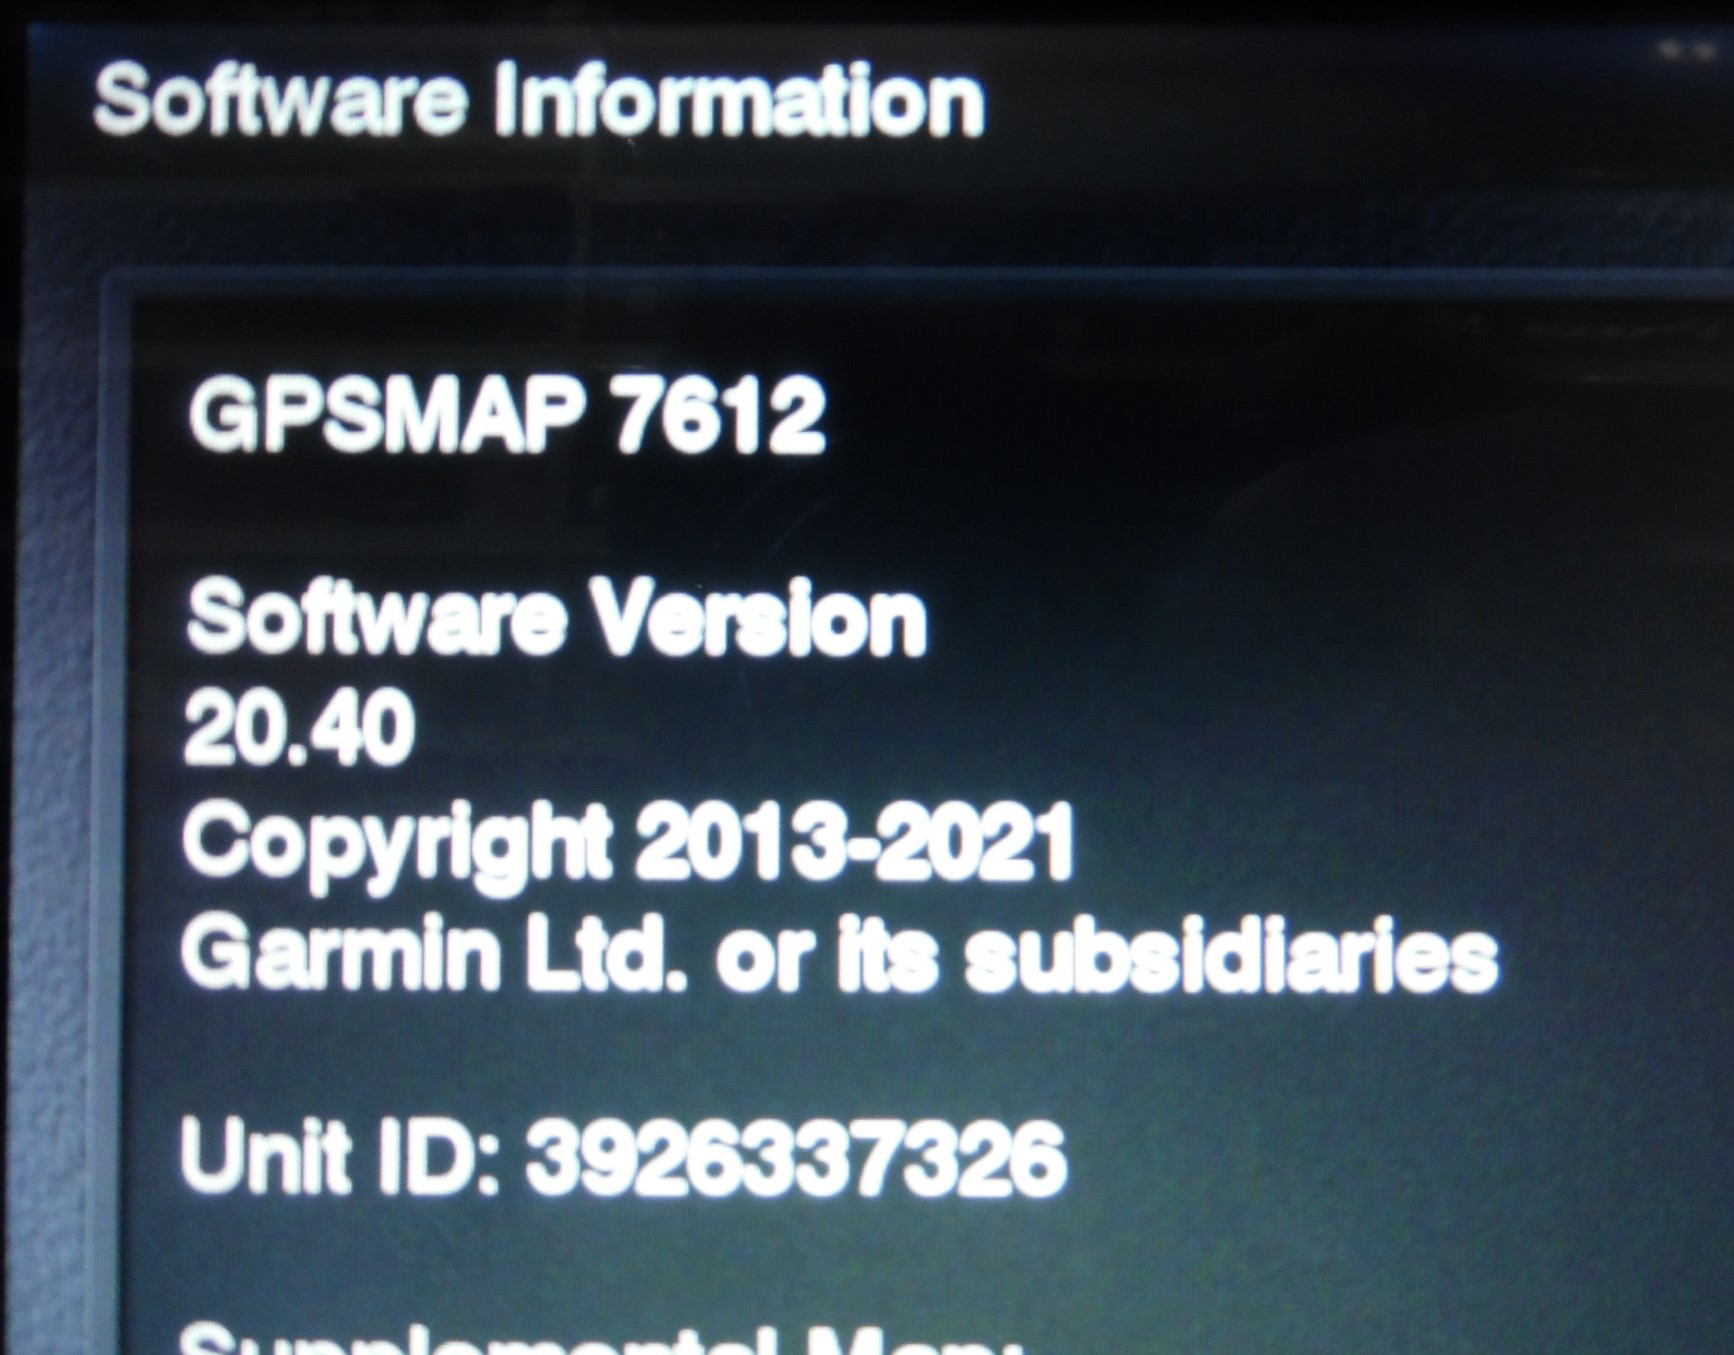Tap the Software Information page title

tap(539, 100)
